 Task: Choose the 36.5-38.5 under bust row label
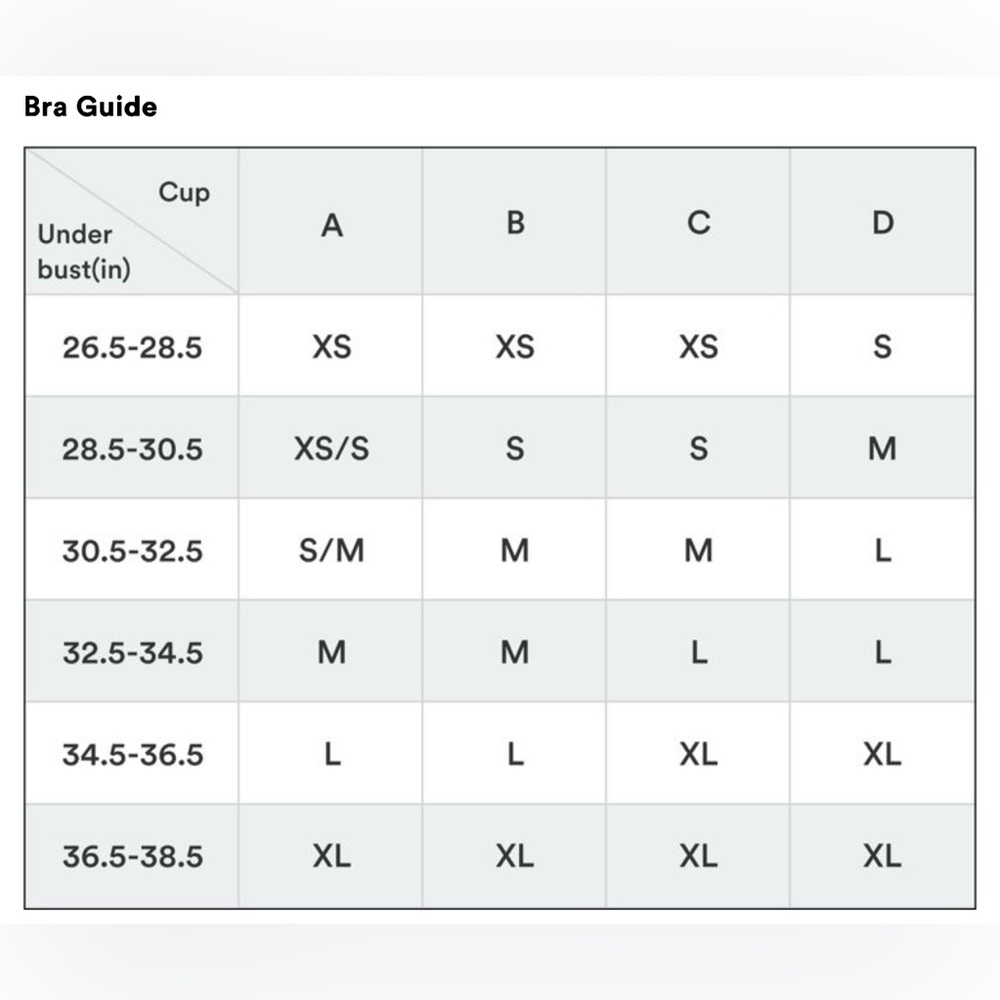coord(132,856)
